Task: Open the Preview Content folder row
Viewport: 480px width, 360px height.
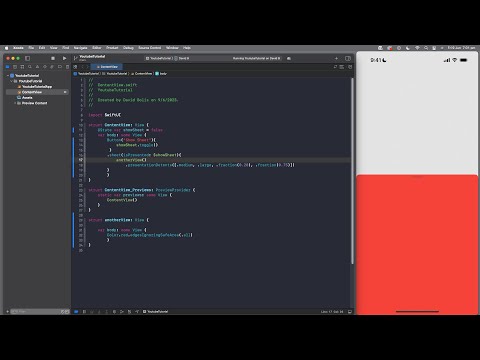Action: [x=32, y=103]
